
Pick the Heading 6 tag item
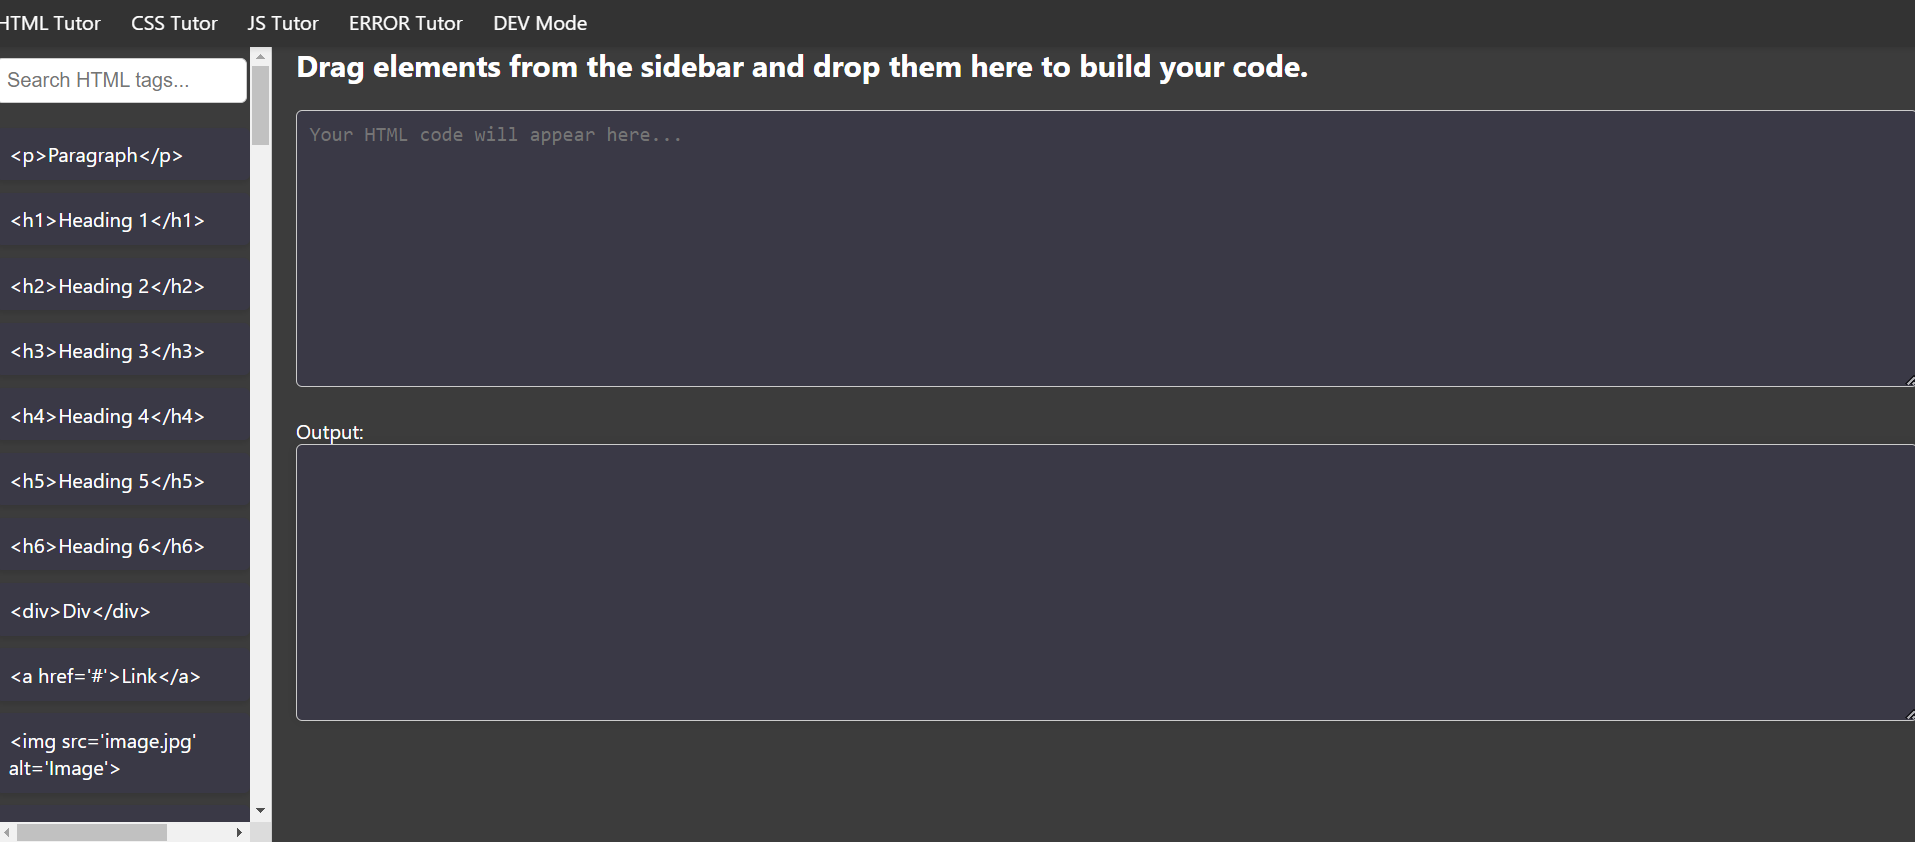124,547
